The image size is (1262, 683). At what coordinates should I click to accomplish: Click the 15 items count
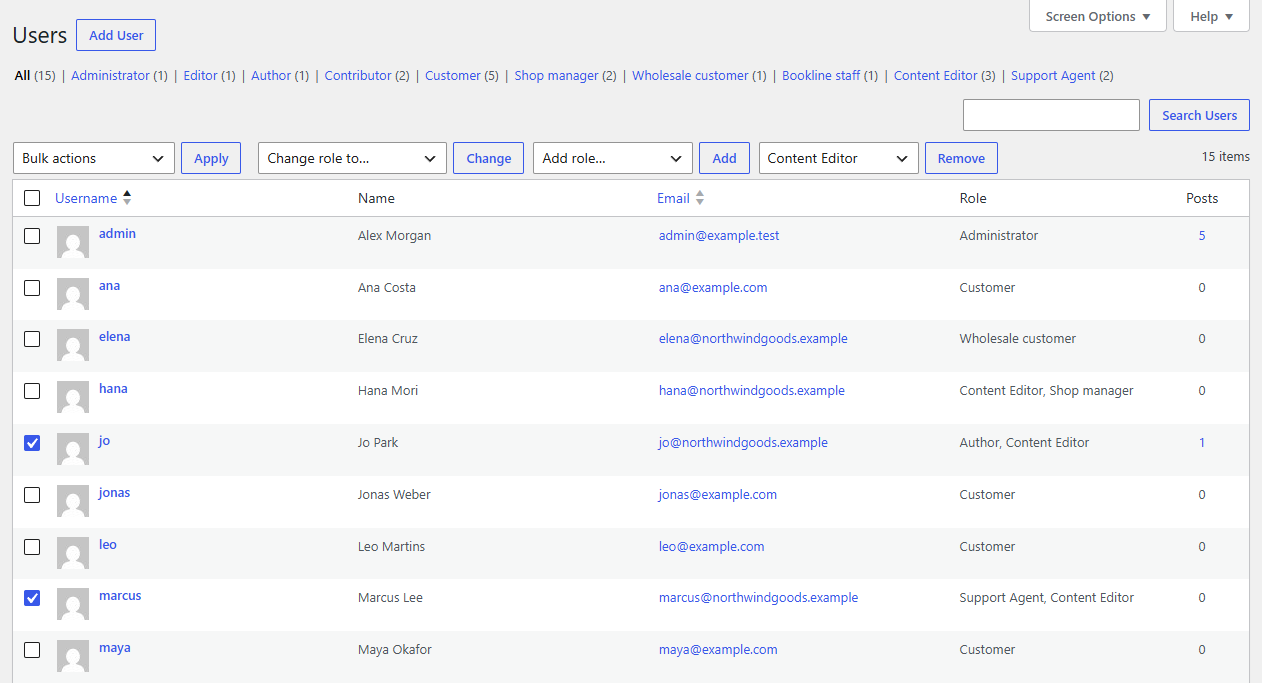pos(1225,157)
